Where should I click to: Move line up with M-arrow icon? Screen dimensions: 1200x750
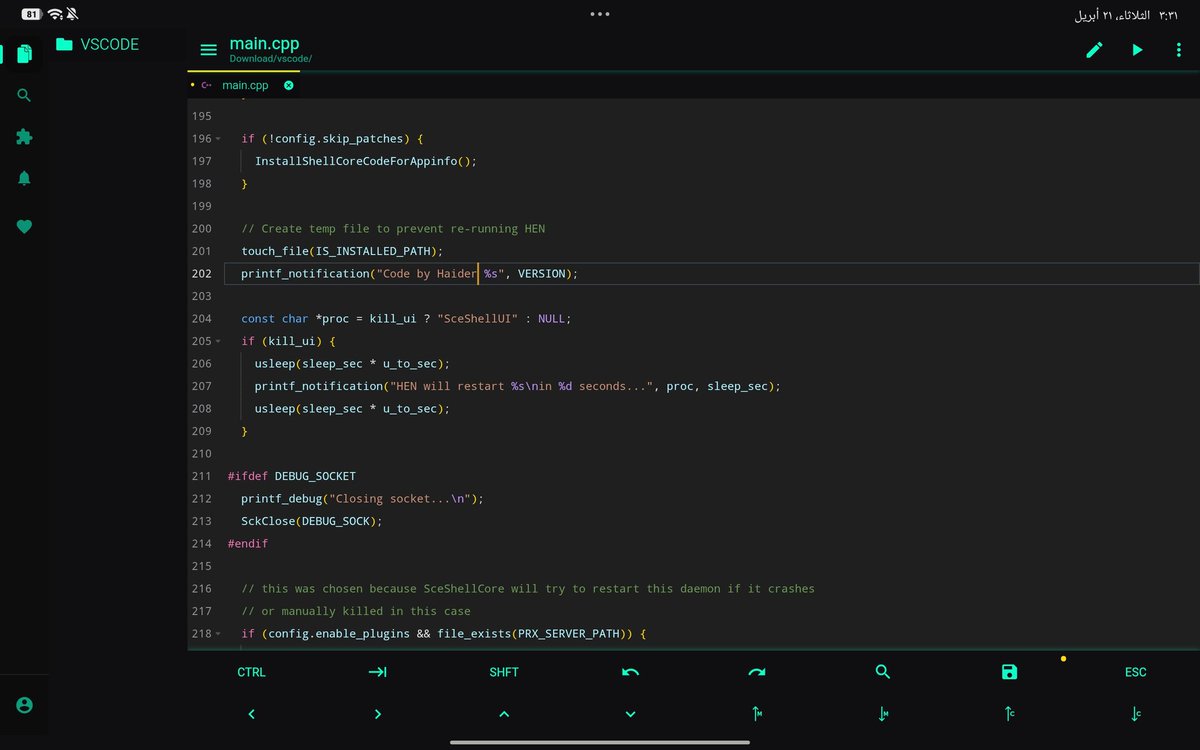(x=757, y=714)
